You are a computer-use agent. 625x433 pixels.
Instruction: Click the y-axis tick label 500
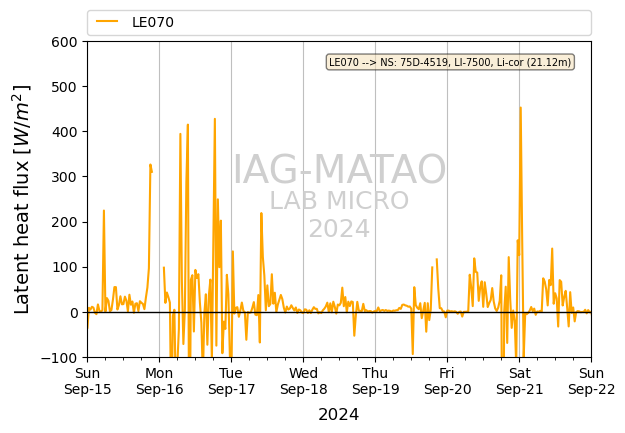[64, 87]
